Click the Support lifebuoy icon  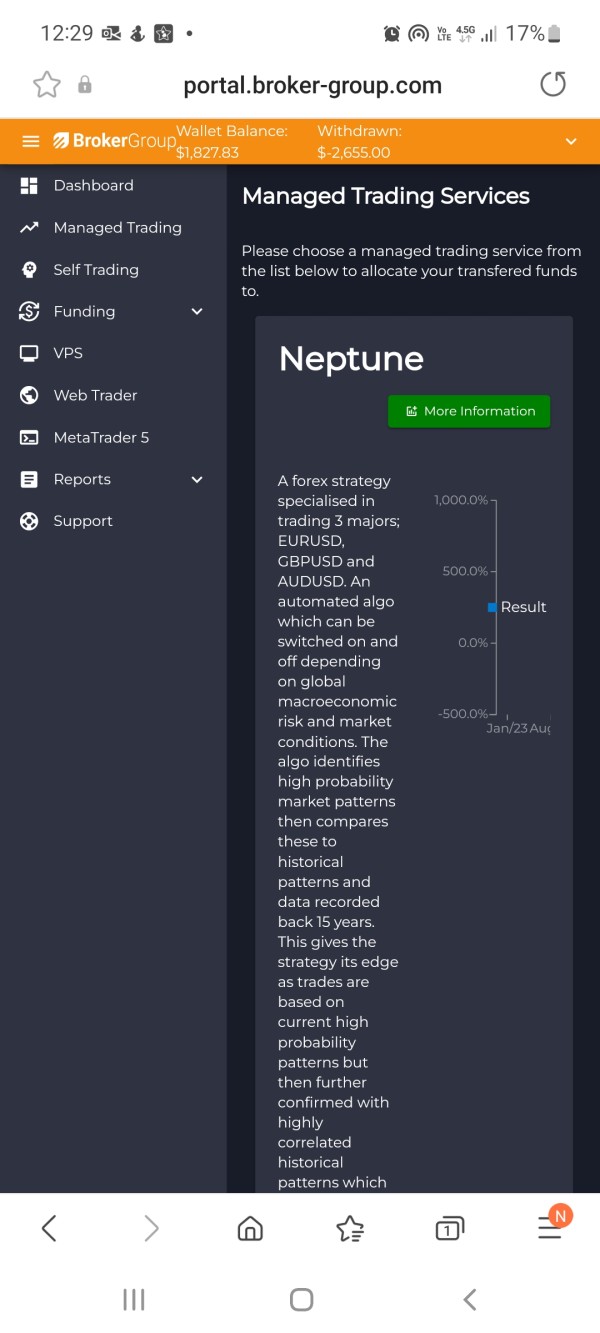29,521
